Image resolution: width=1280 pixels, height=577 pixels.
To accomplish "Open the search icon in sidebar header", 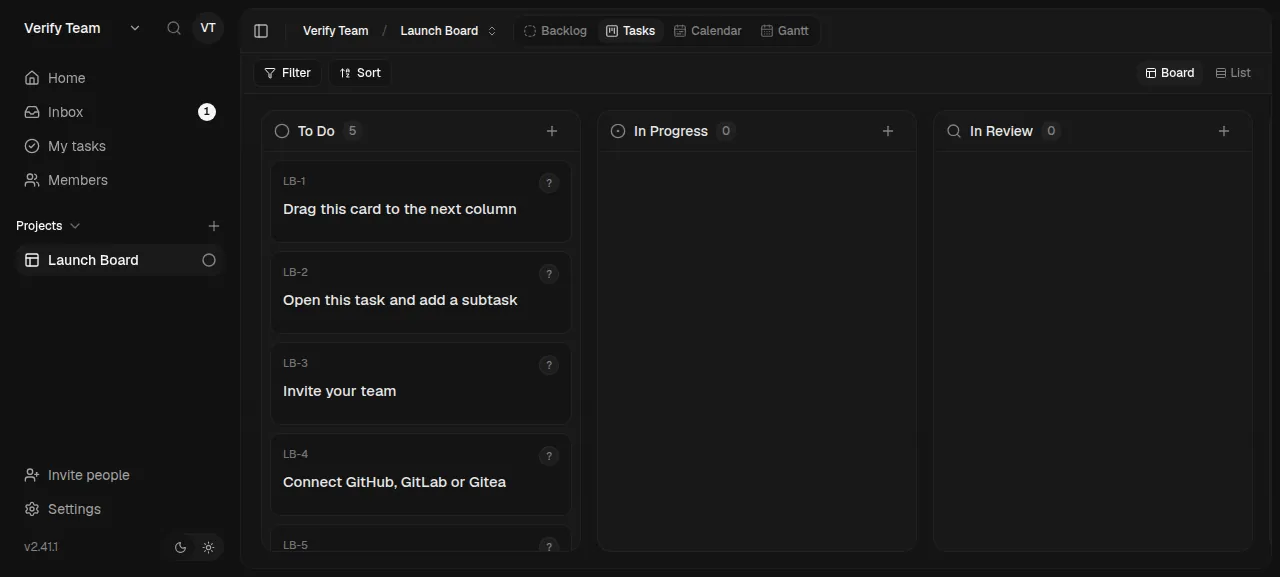I will pos(174,28).
